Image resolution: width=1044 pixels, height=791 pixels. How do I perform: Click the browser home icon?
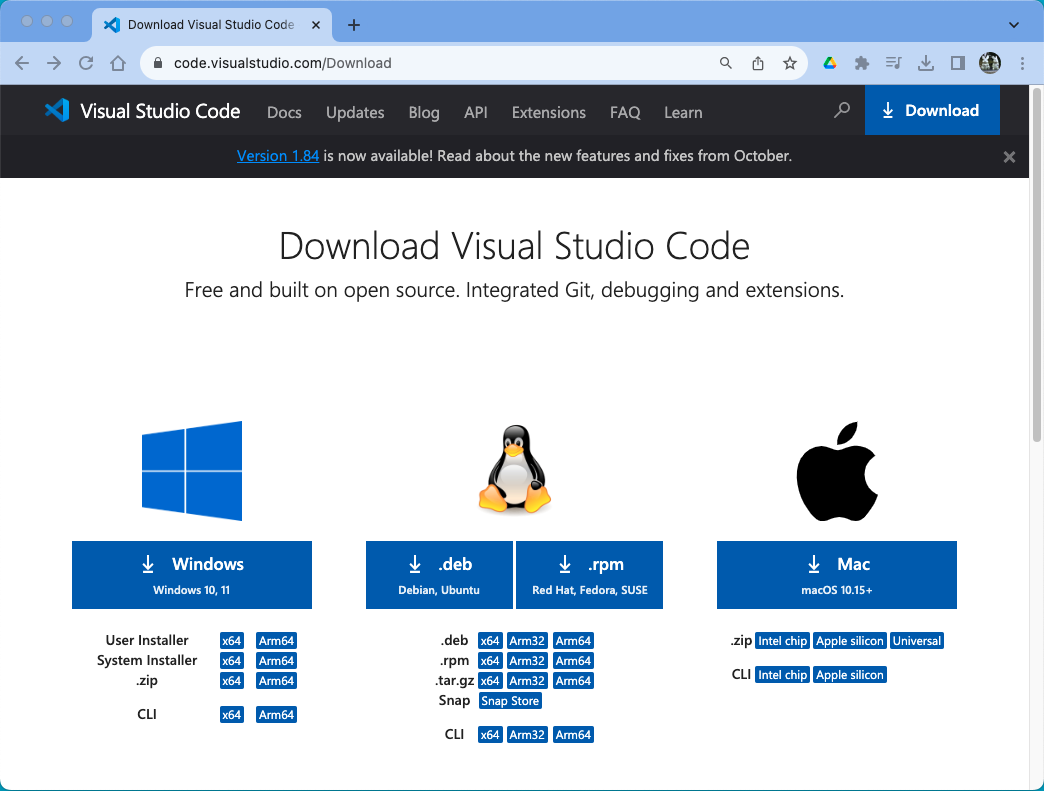coord(118,63)
